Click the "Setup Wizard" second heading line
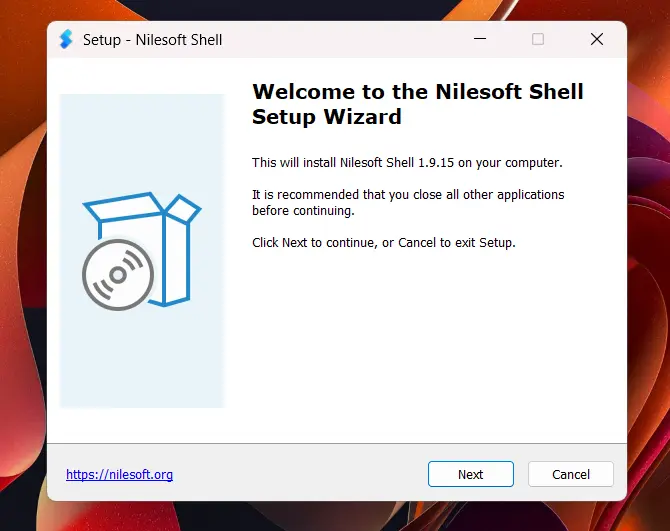670x531 pixels. coord(327,117)
